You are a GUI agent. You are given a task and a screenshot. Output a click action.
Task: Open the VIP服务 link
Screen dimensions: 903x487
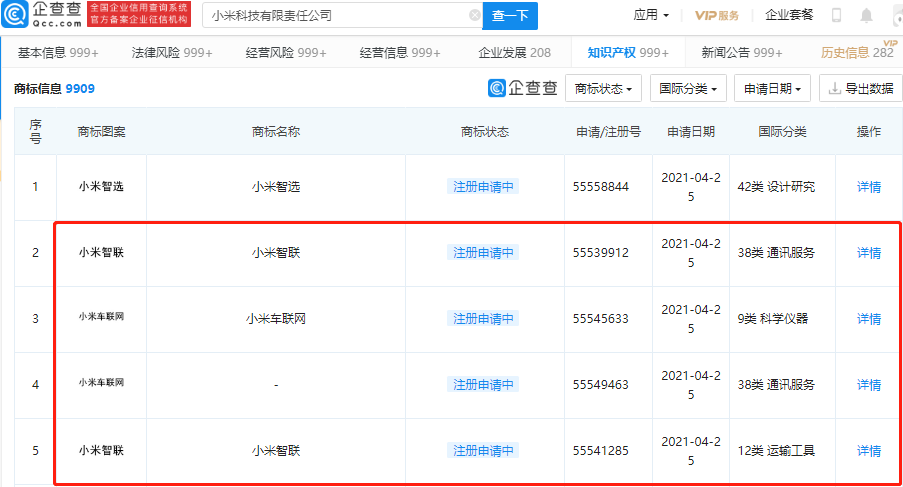716,16
